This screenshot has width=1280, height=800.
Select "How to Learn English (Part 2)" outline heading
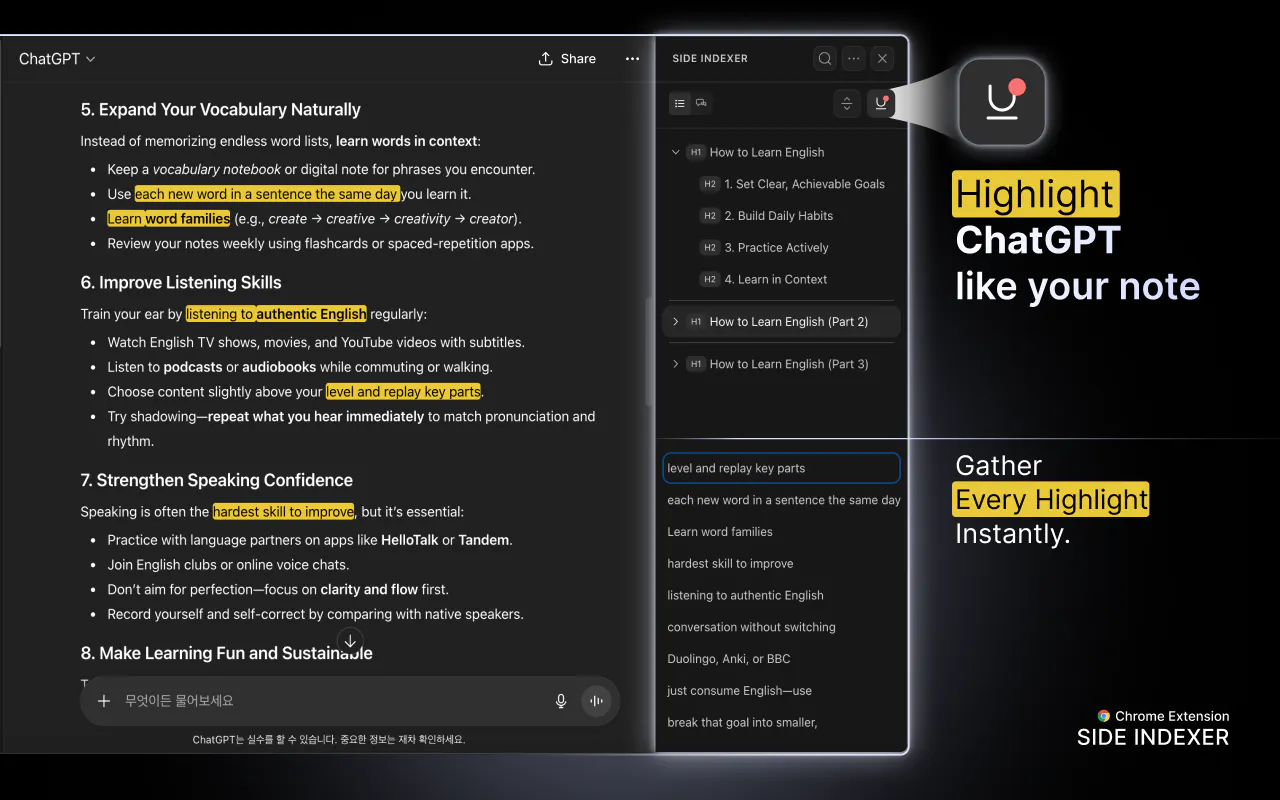coord(789,322)
